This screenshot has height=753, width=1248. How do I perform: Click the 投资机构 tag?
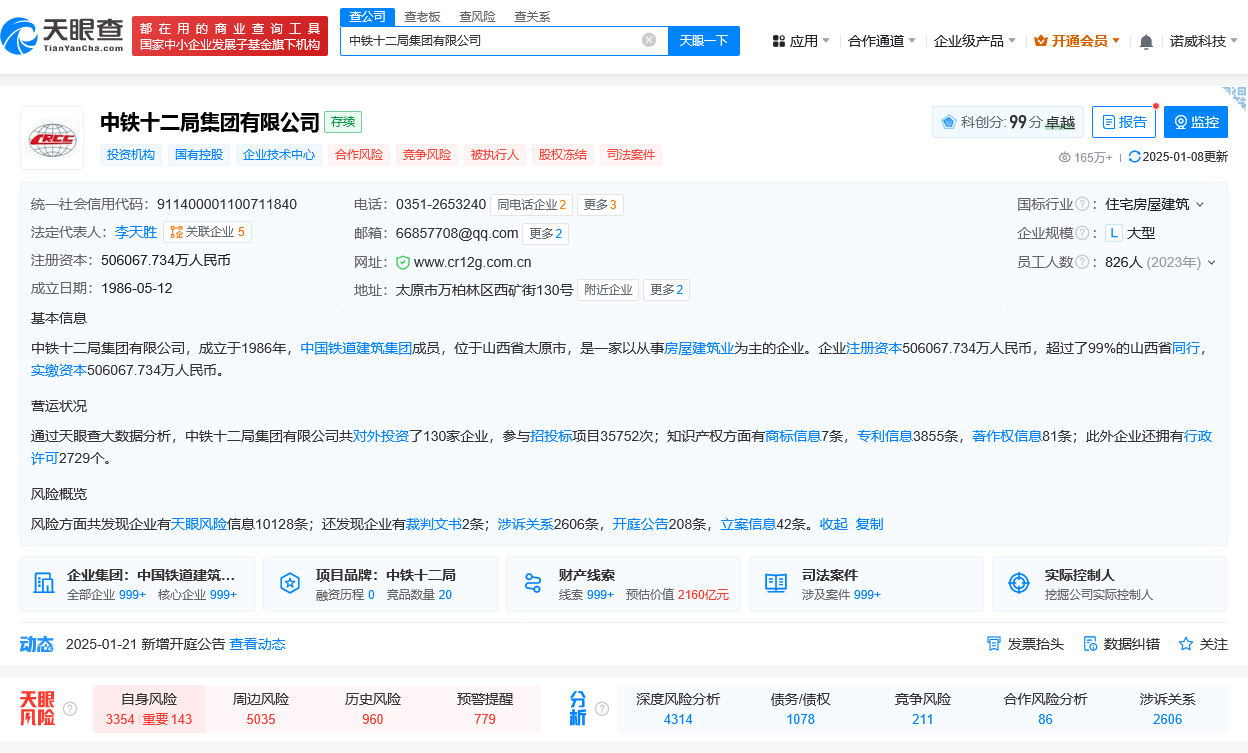point(131,155)
